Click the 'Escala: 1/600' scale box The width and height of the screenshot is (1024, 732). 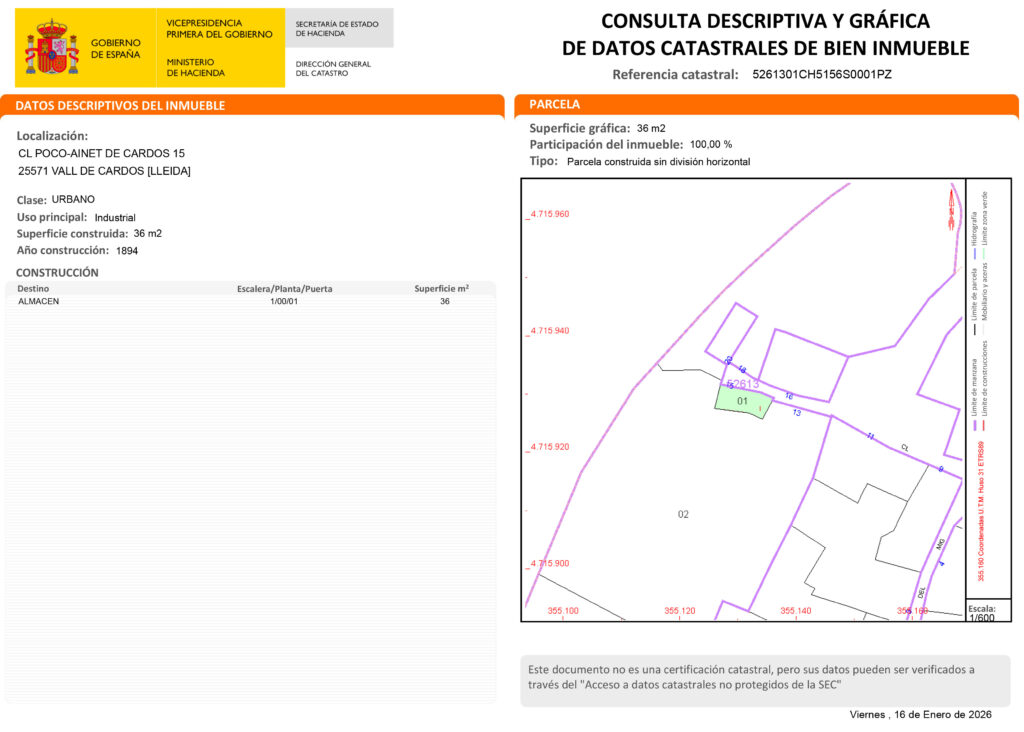click(x=987, y=611)
